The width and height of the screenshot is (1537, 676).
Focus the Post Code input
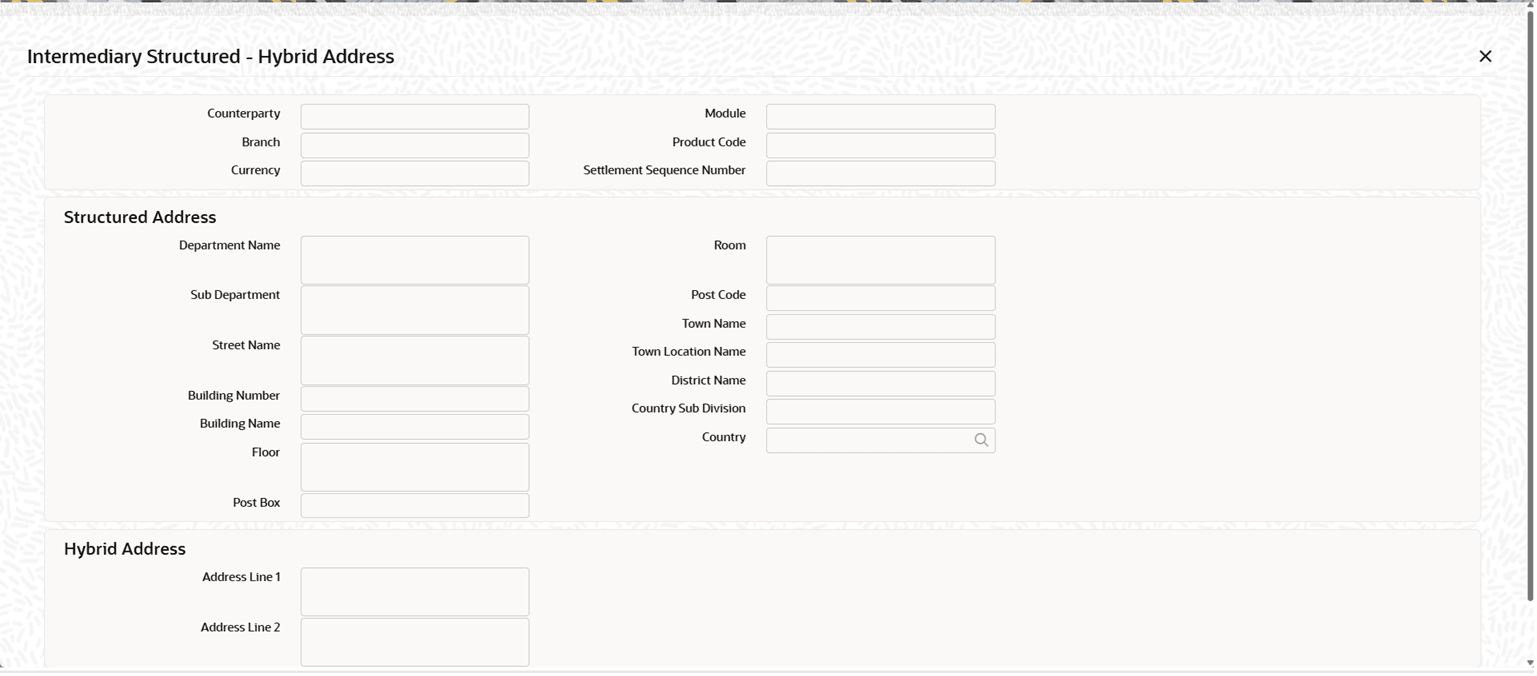(x=880, y=298)
